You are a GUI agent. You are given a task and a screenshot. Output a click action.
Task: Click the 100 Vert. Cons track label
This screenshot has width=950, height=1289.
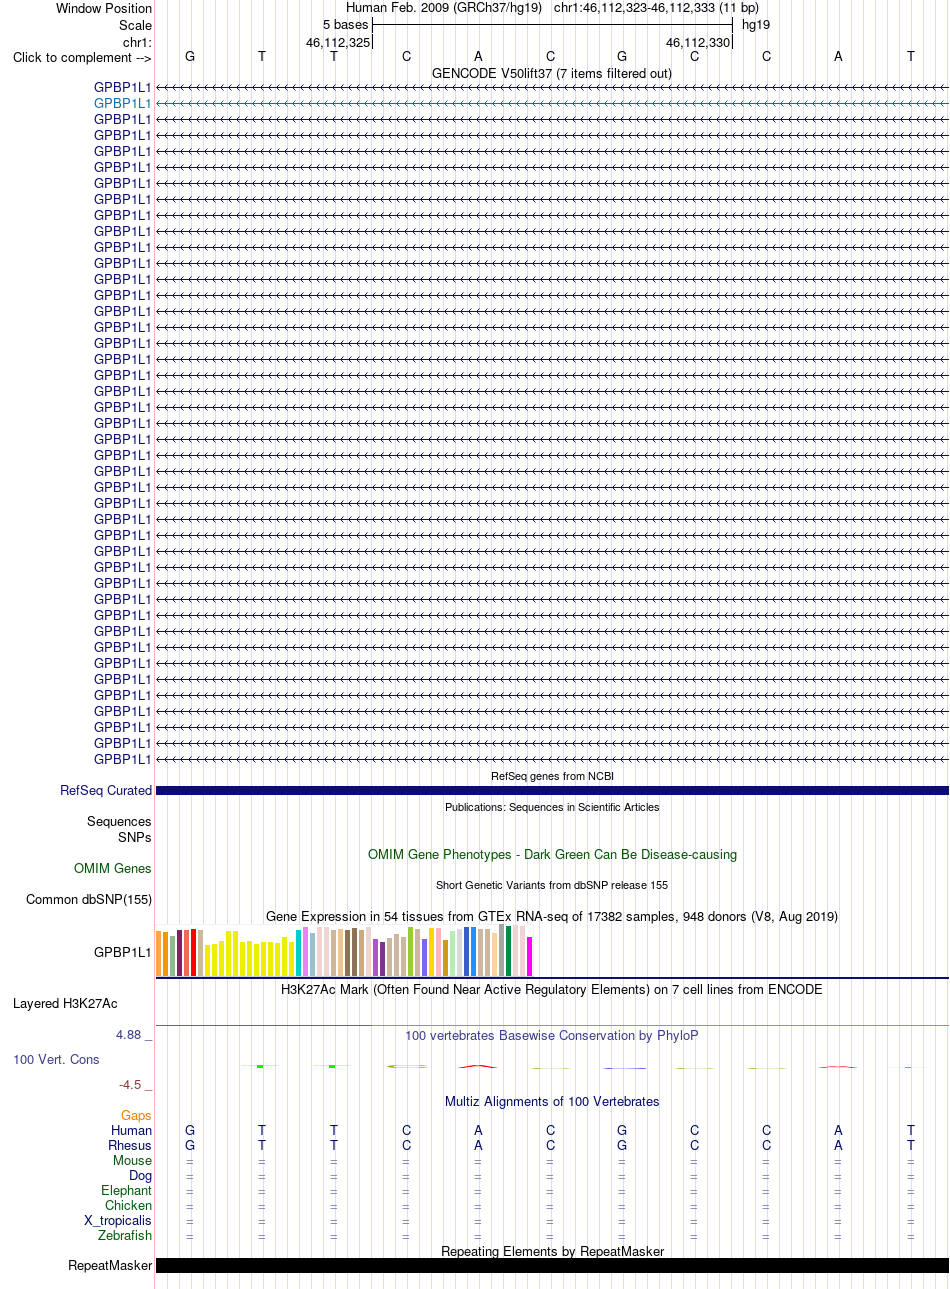coord(56,1060)
